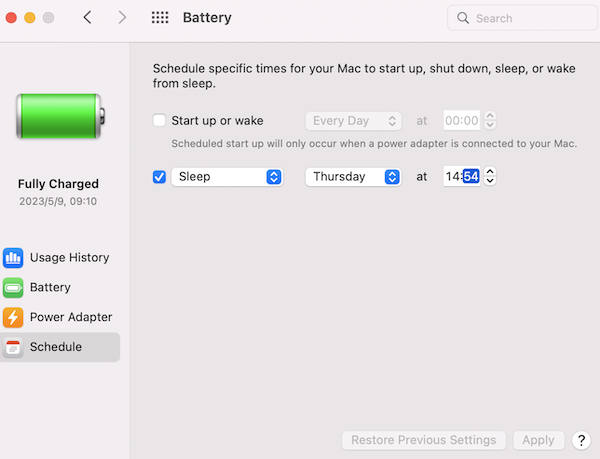Click the orange Power Adapter icon
600x459 pixels.
coord(13,317)
